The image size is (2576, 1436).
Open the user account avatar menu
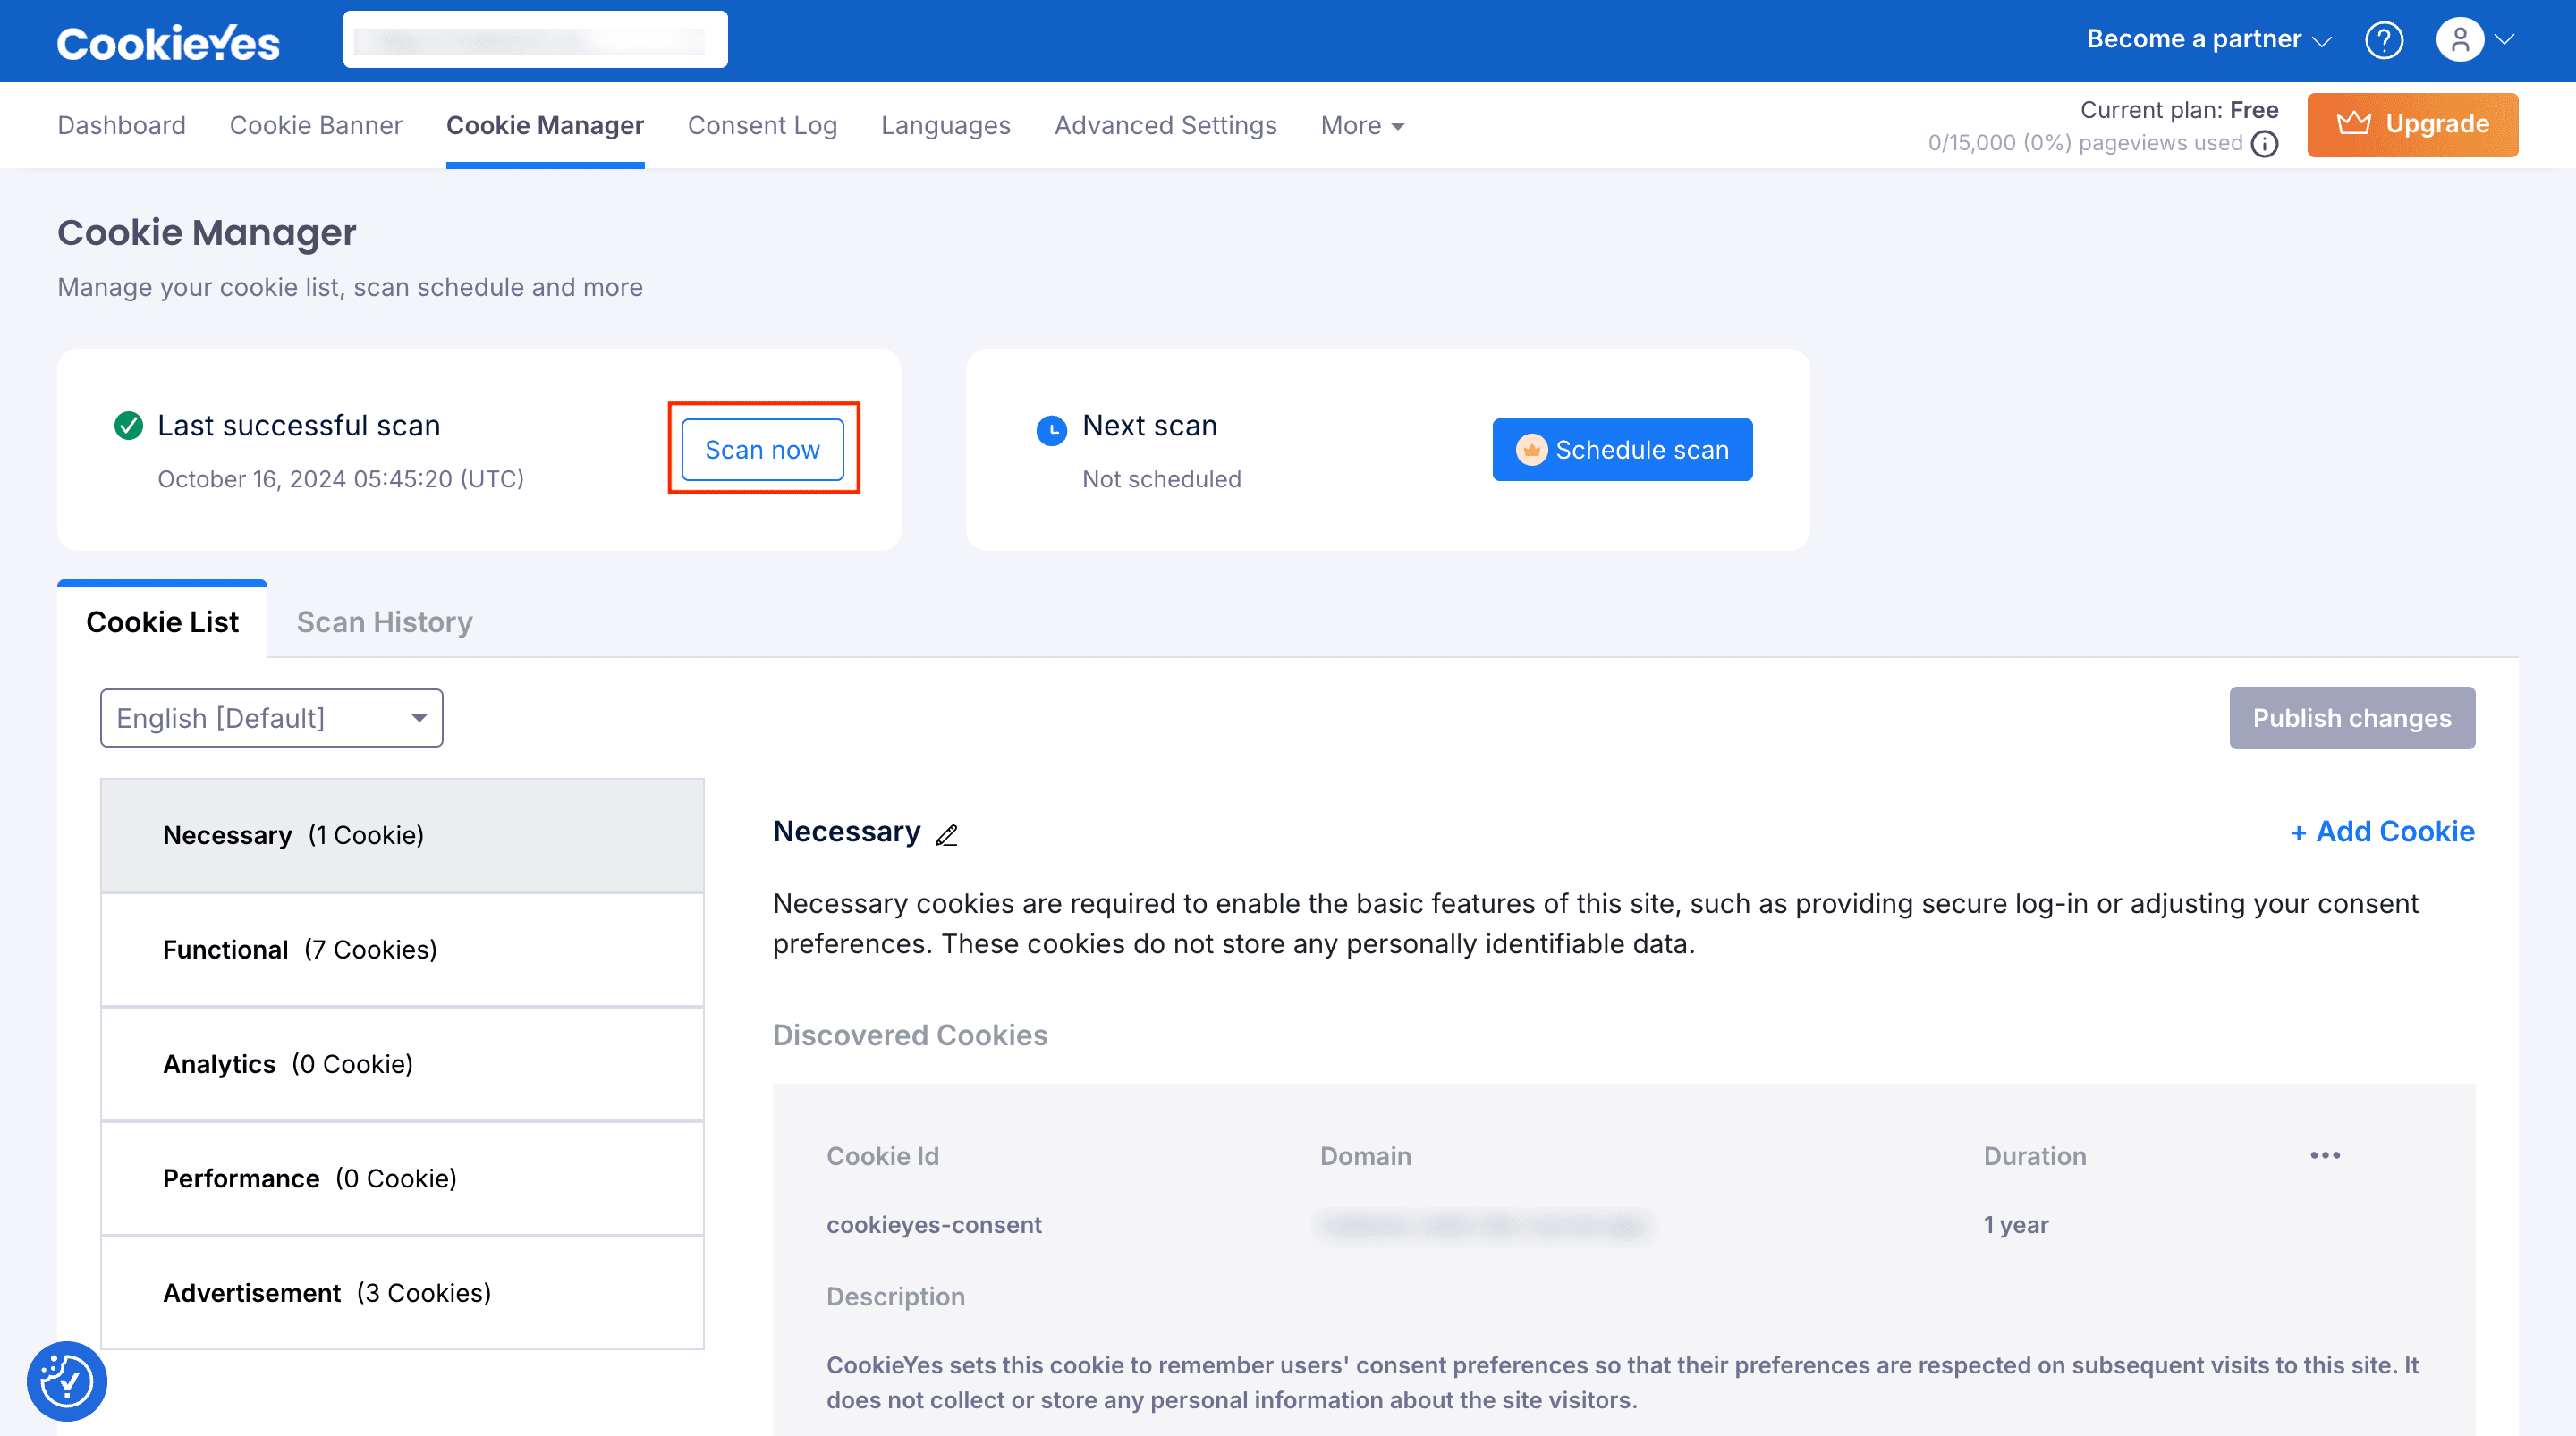(x=2460, y=40)
